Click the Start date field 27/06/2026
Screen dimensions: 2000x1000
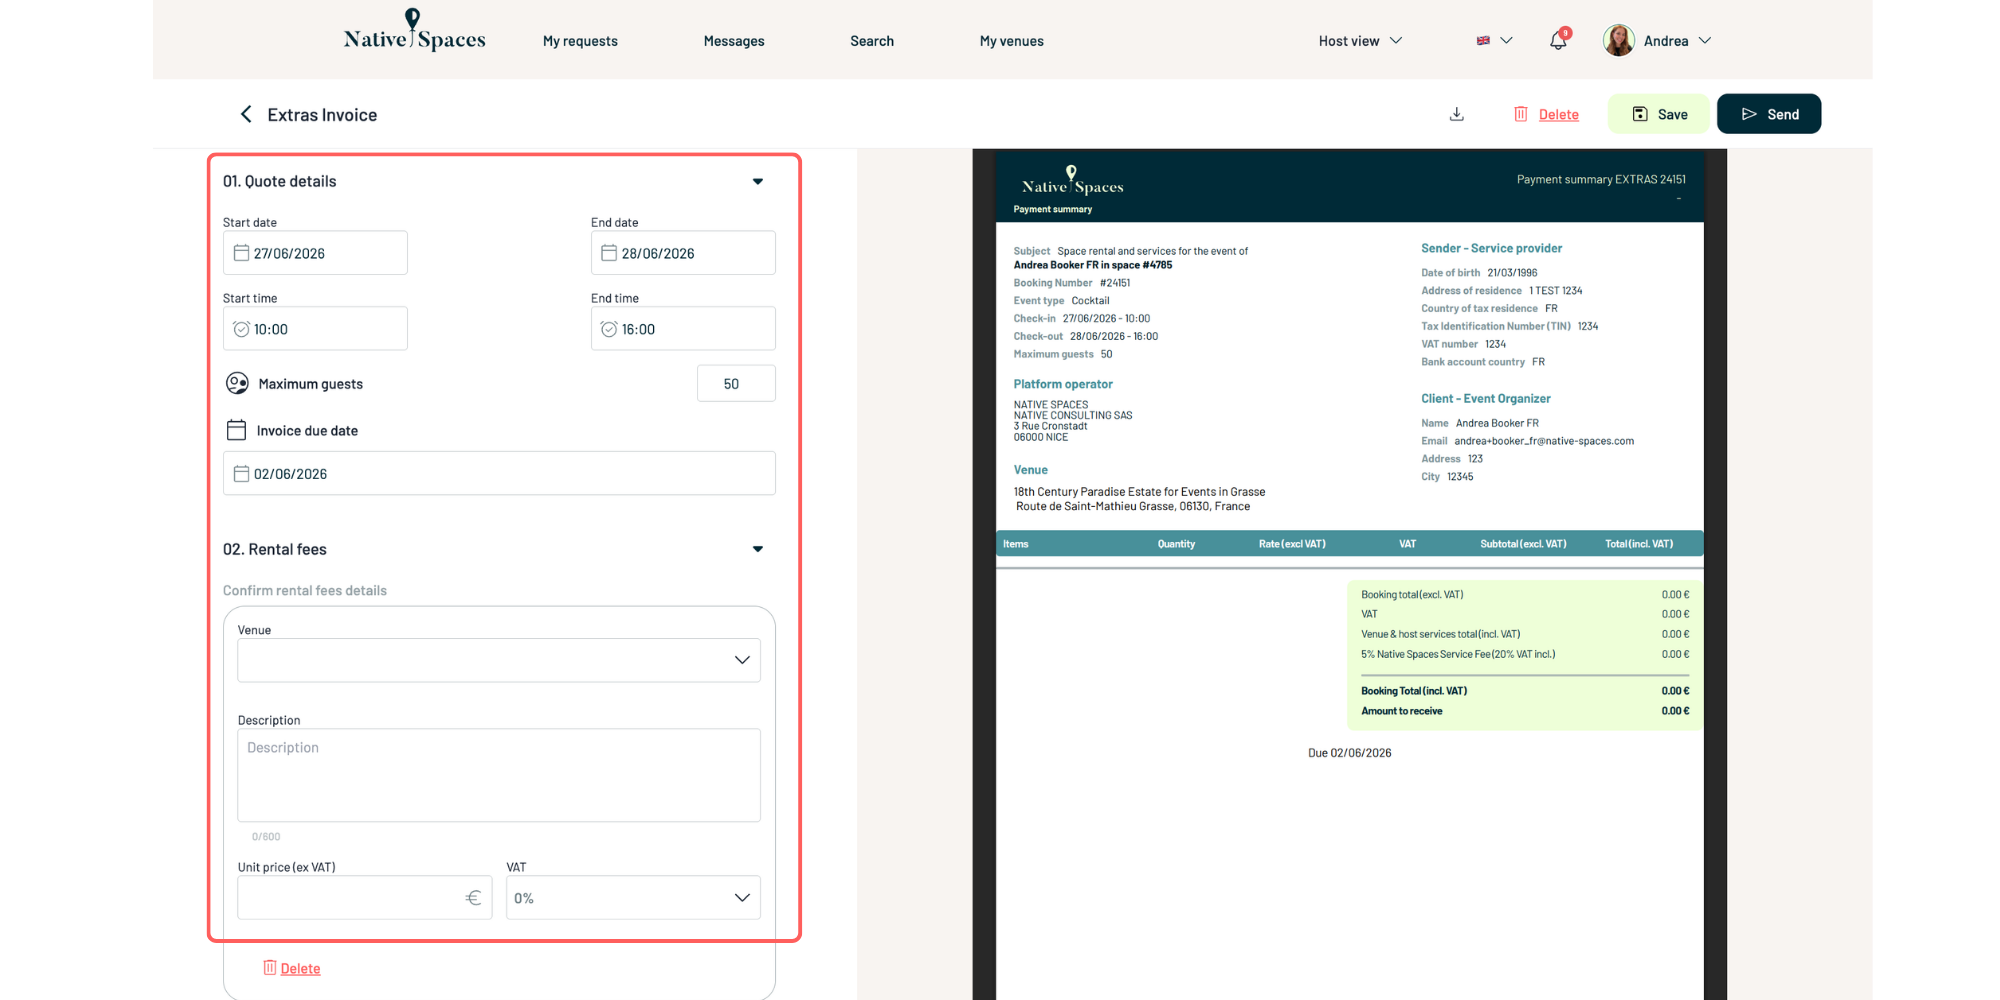pos(315,253)
